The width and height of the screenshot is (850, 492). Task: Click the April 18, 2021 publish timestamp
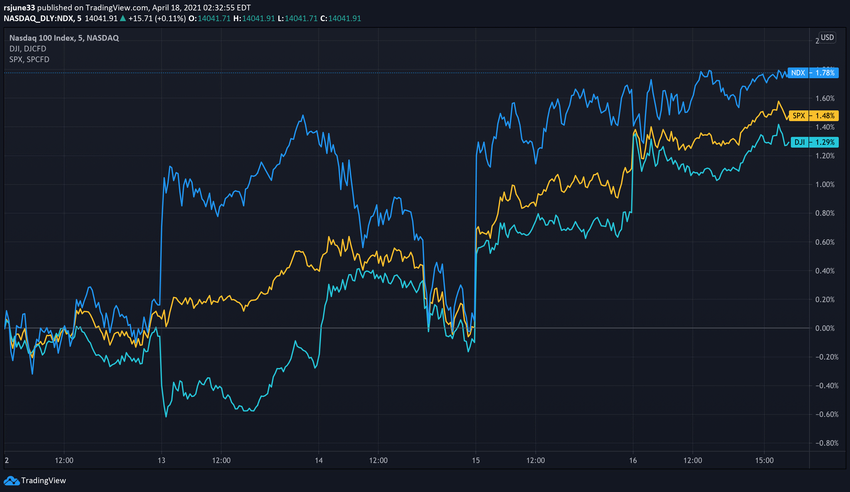pyautogui.click(x=202, y=8)
